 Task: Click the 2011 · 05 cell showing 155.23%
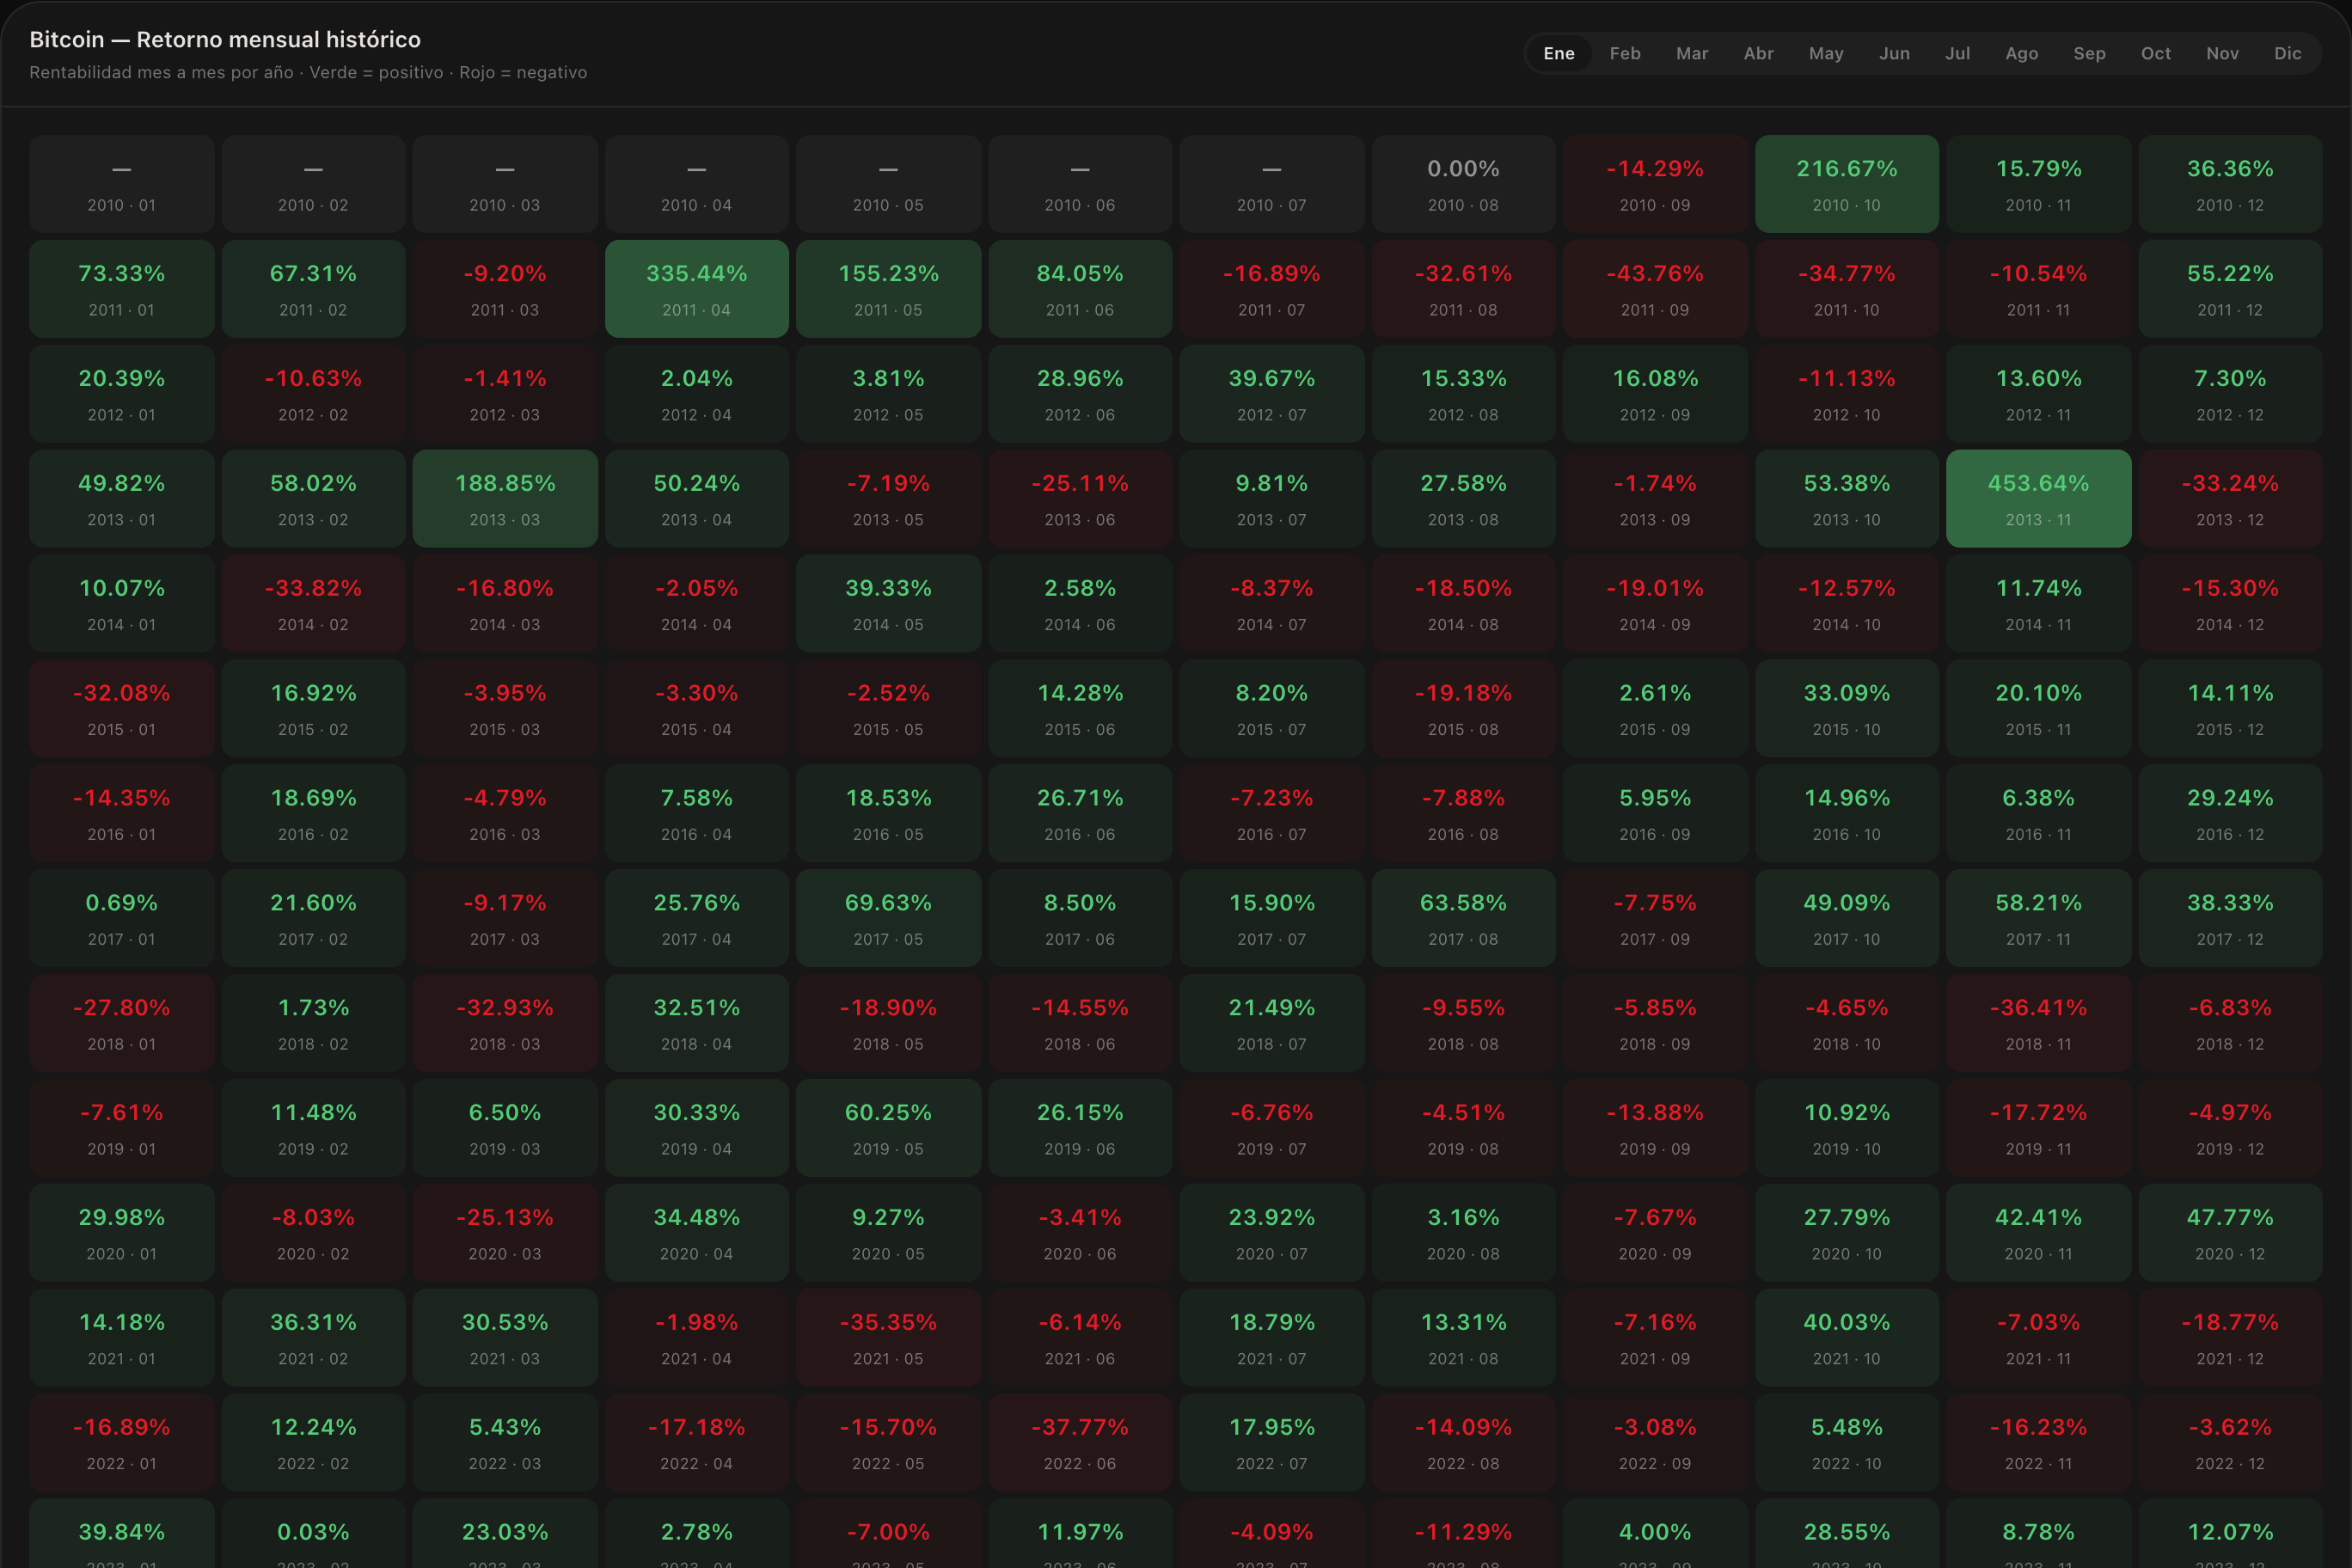pyautogui.click(x=888, y=289)
